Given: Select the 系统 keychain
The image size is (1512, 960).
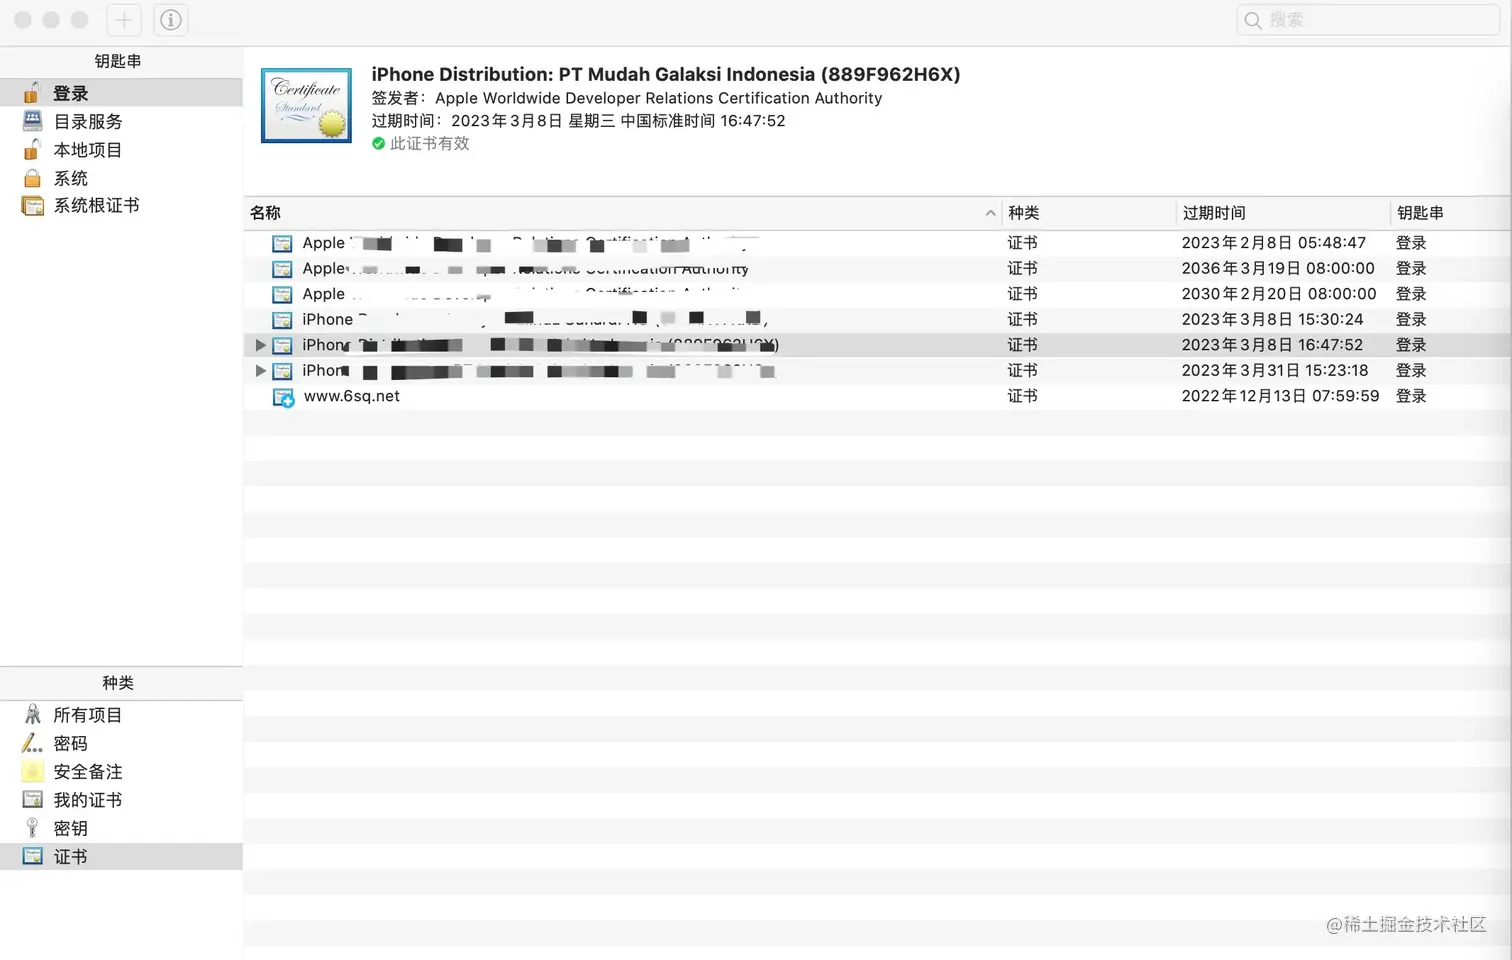Looking at the screenshot, I should pyautogui.click(x=121, y=178).
